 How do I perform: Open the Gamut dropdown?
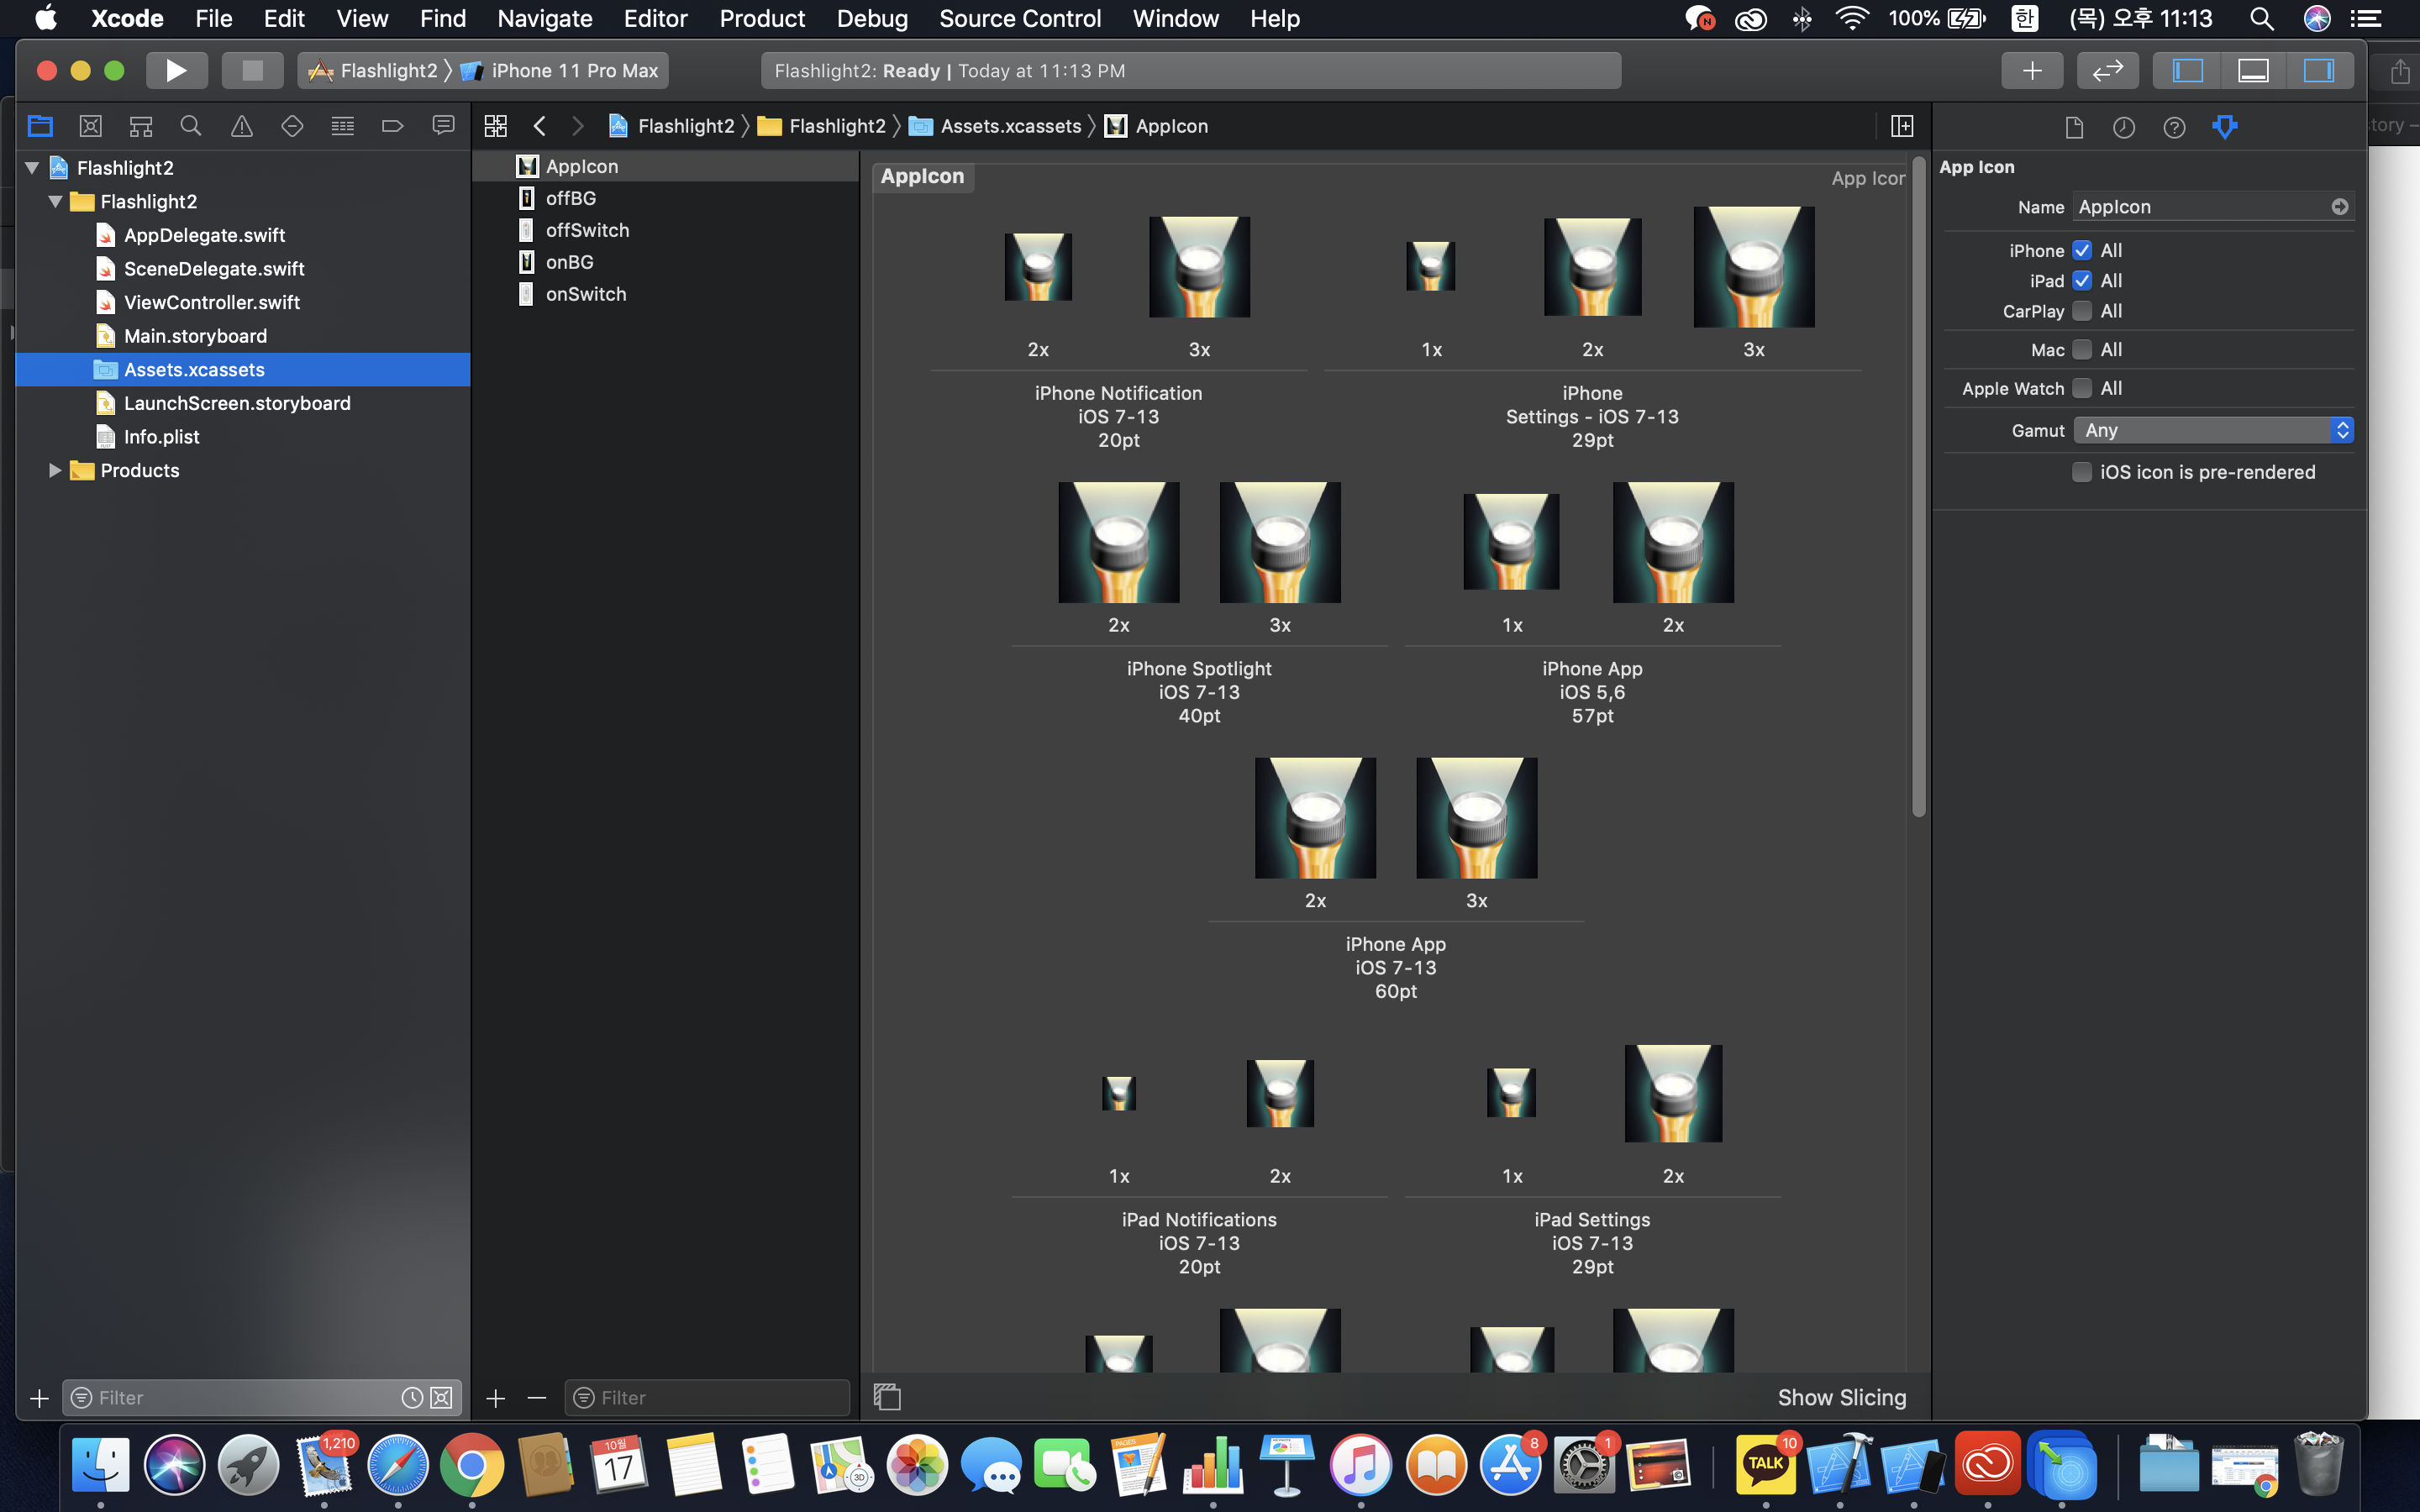2212,430
